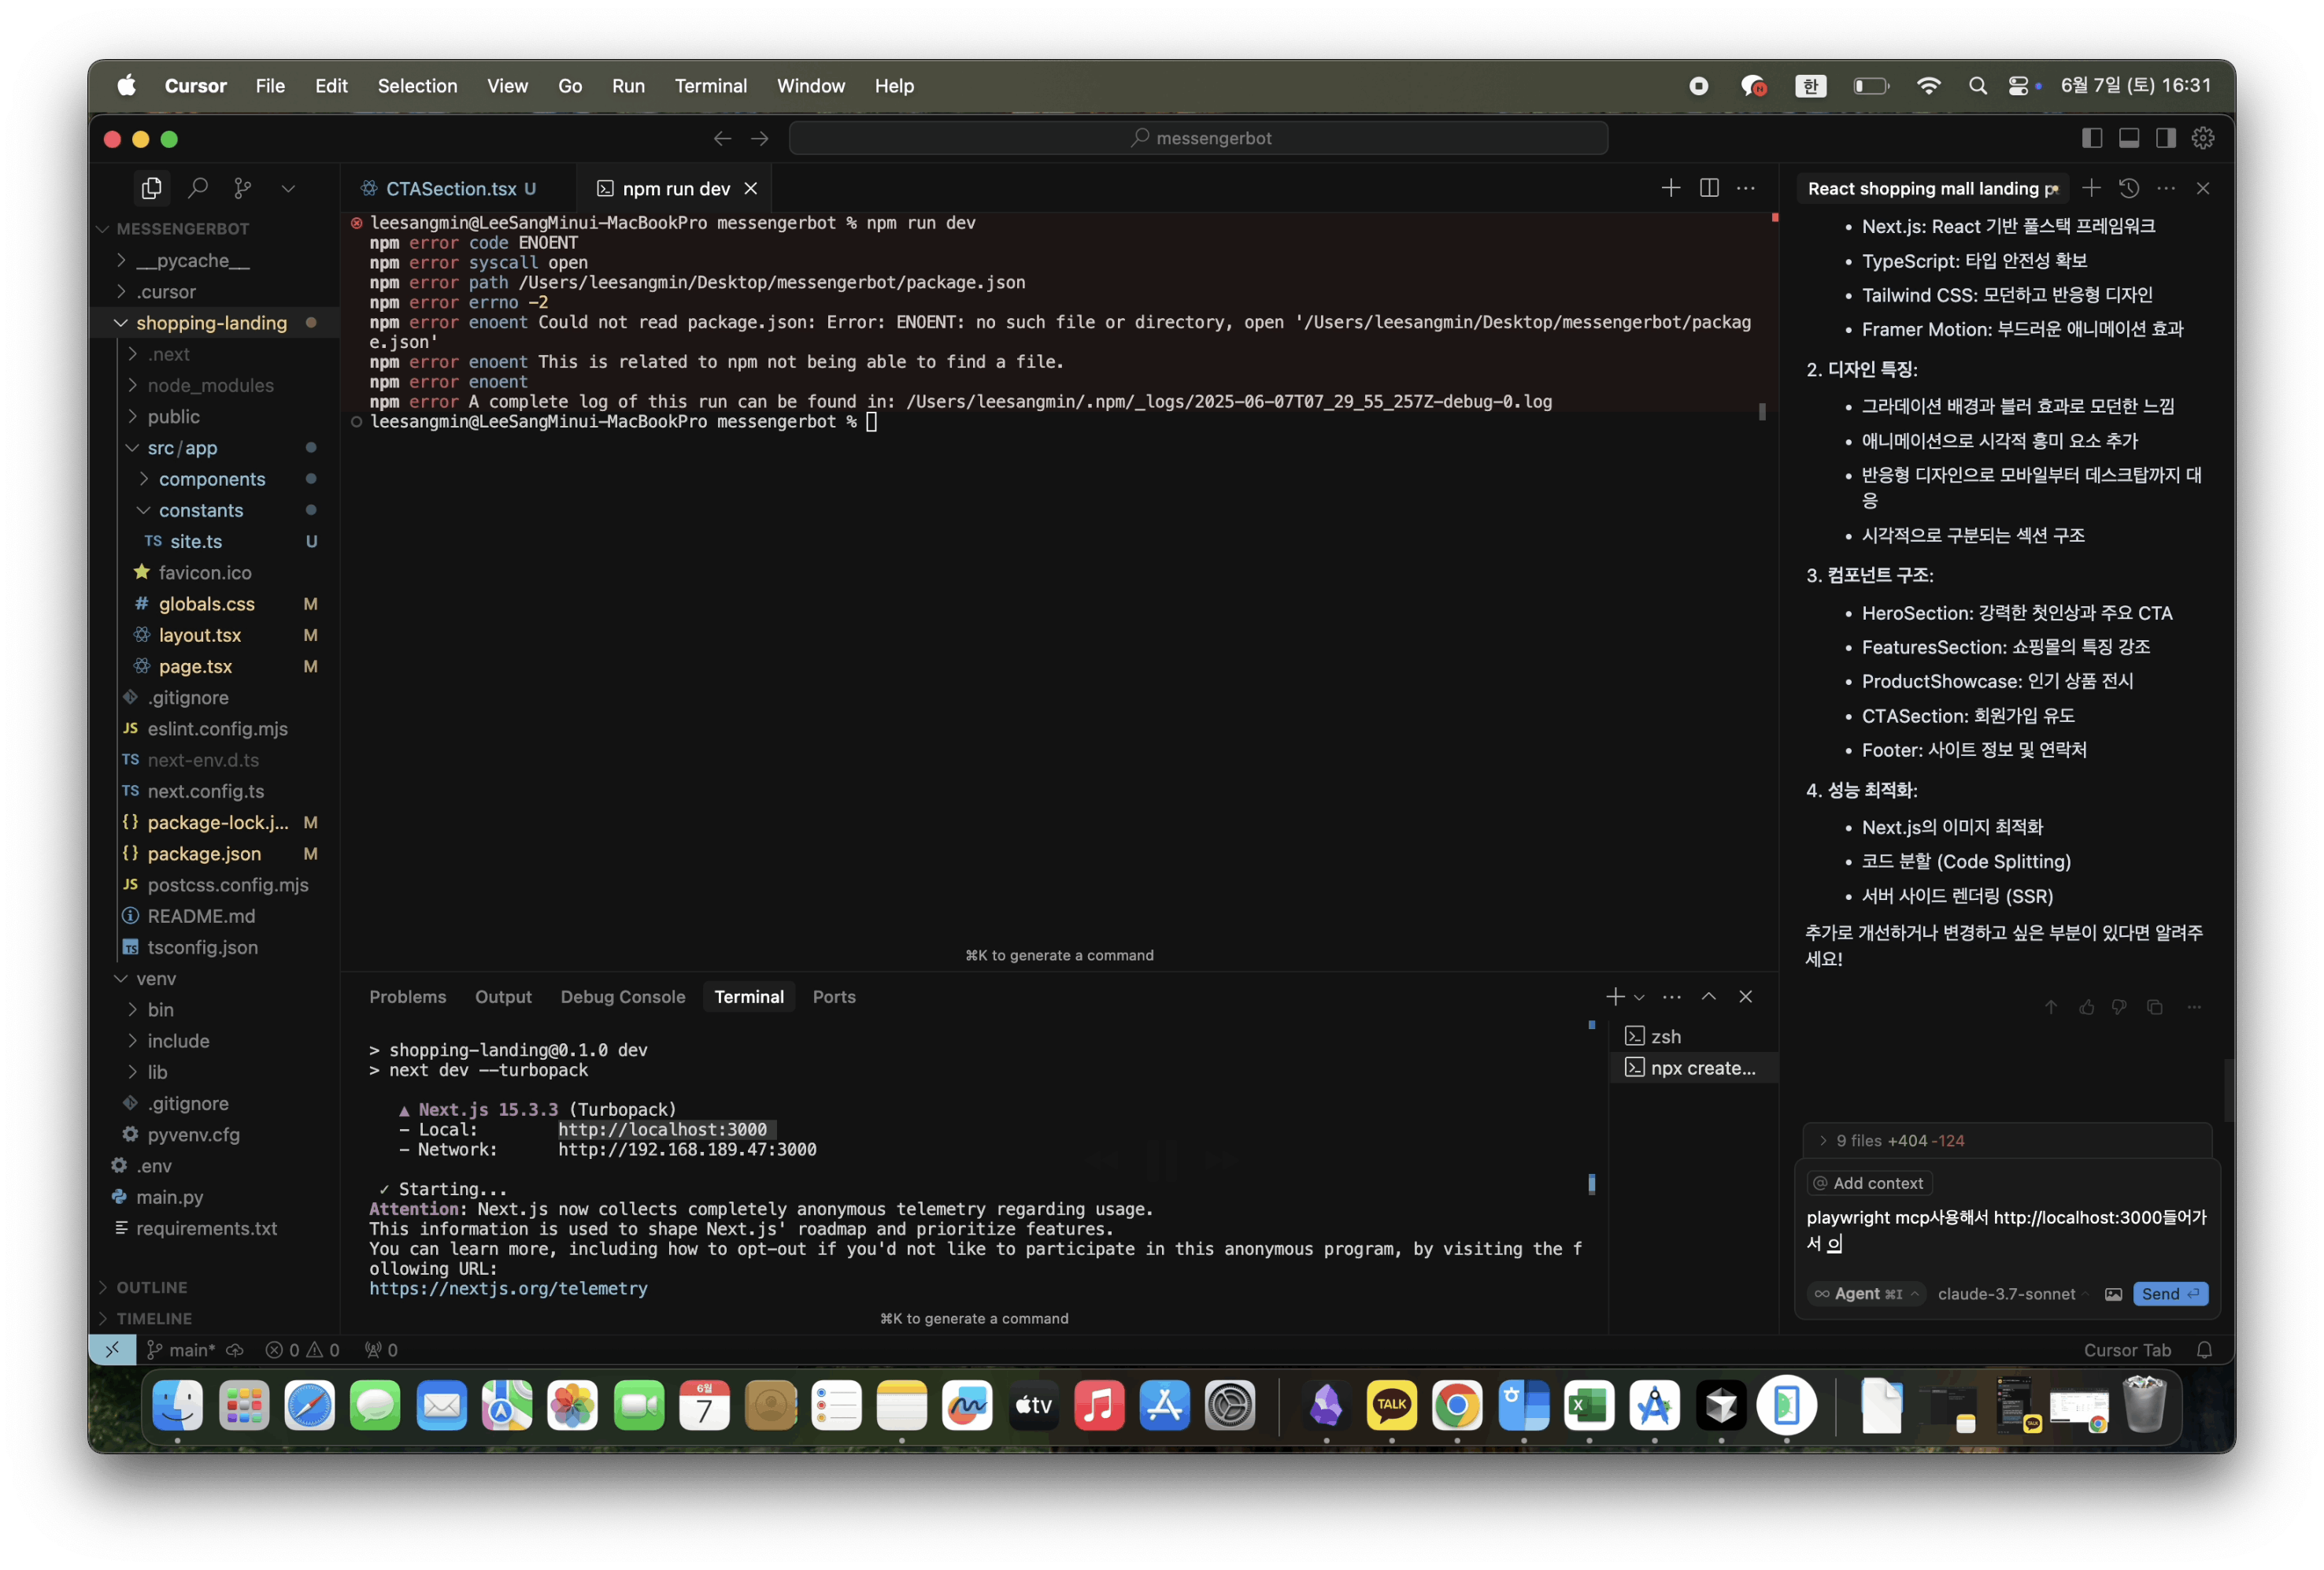This screenshot has height=1570, width=2324.
Task: Toggle the bottom panel layout button
Action: point(2129,138)
